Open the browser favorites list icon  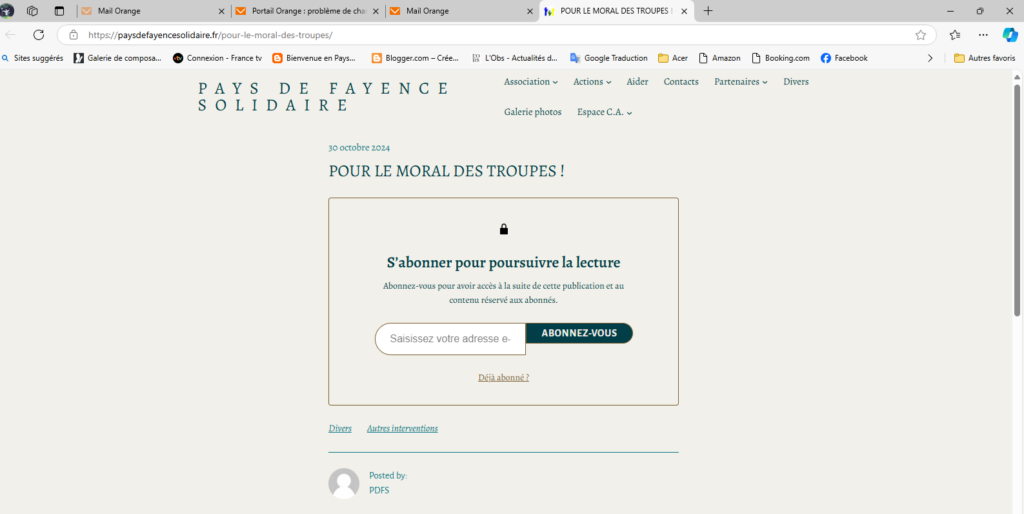coord(954,34)
